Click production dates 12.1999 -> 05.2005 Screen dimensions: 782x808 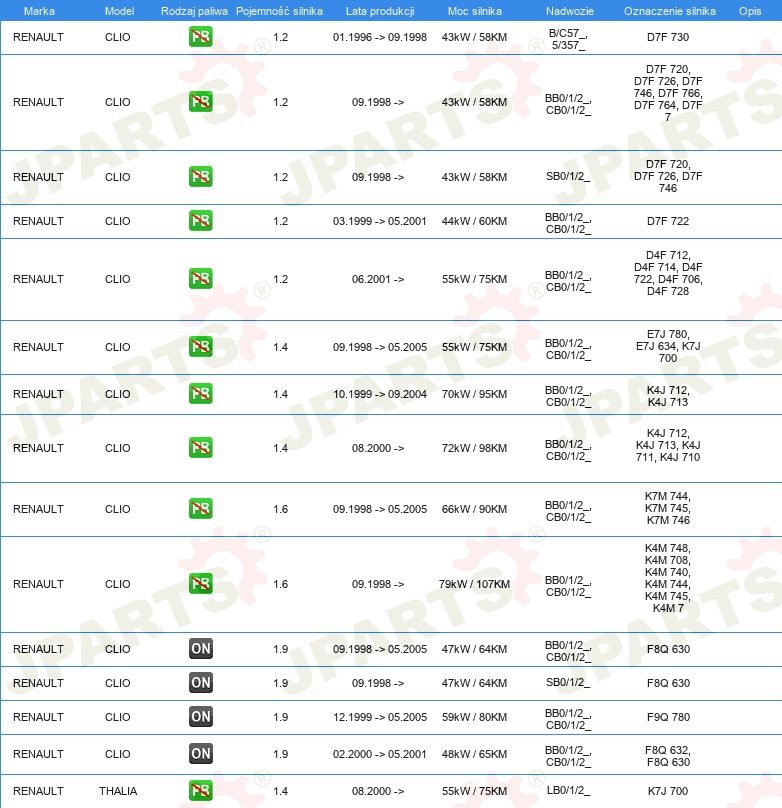[380, 717]
